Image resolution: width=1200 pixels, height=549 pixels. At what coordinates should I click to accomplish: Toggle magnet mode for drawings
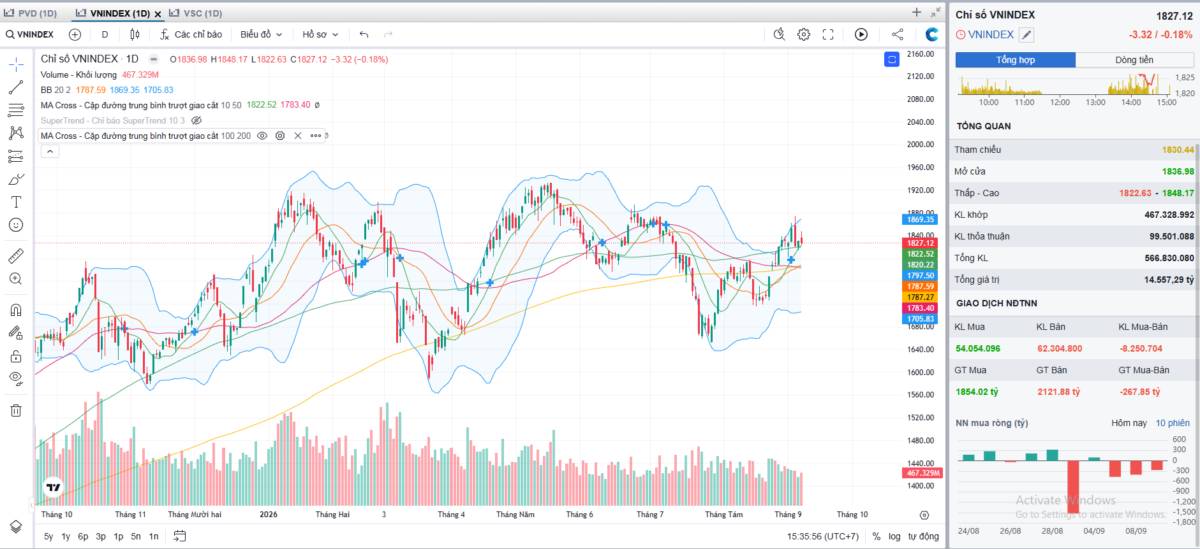[16, 310]
